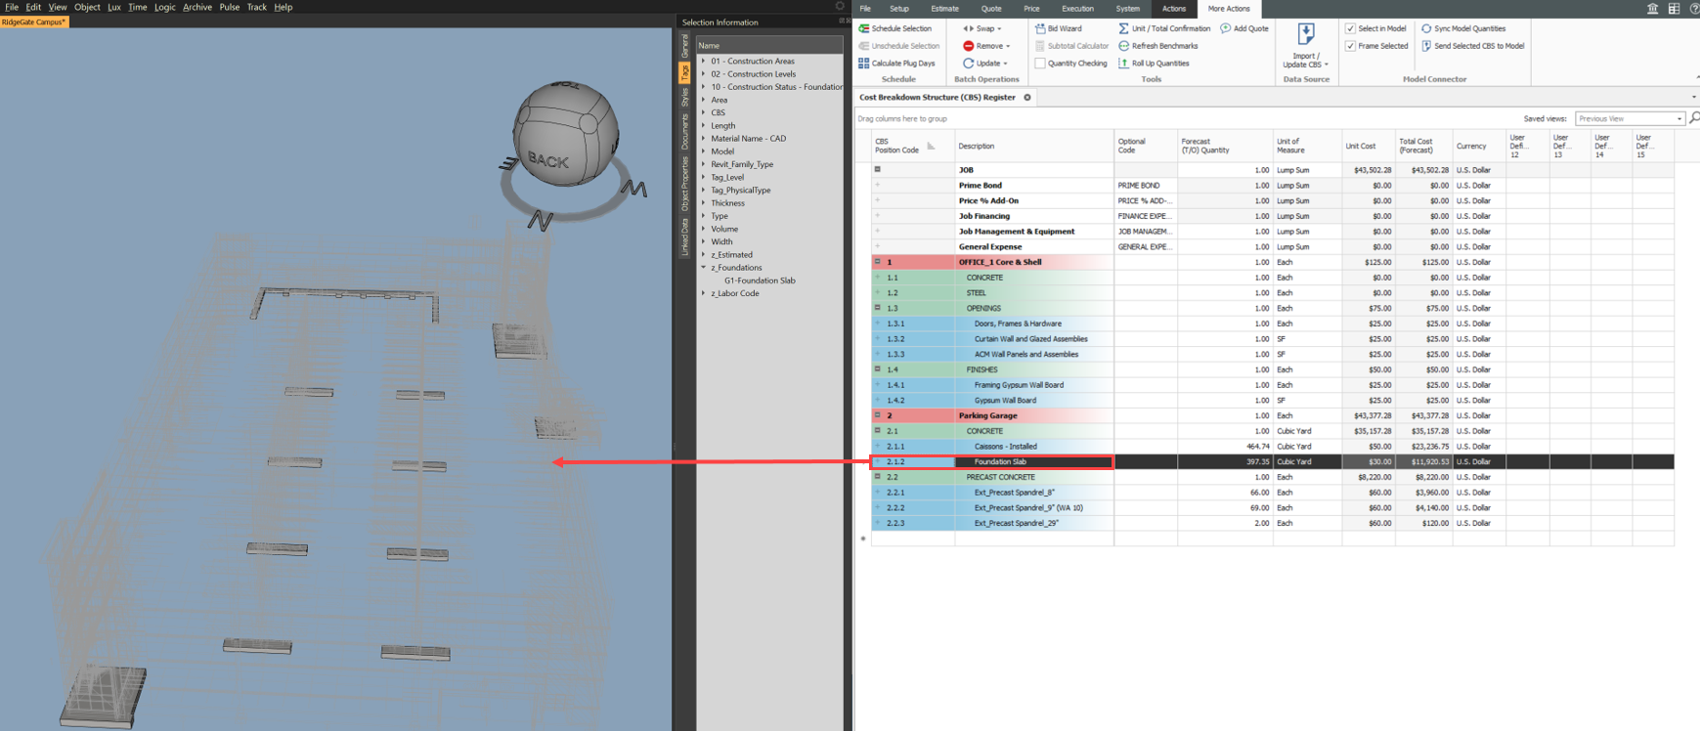Viewport: 1700px width, 731px height.
Task: Toggle the Frame Selected checkbox
Action: pos(1350,46)
